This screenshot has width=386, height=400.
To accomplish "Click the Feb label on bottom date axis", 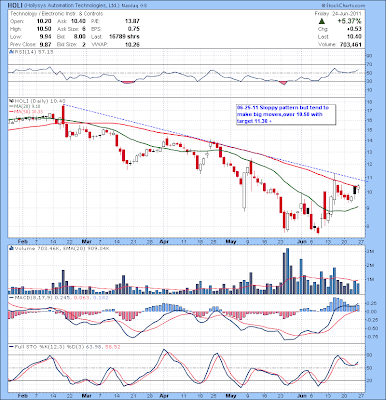I will pos(22,396).
